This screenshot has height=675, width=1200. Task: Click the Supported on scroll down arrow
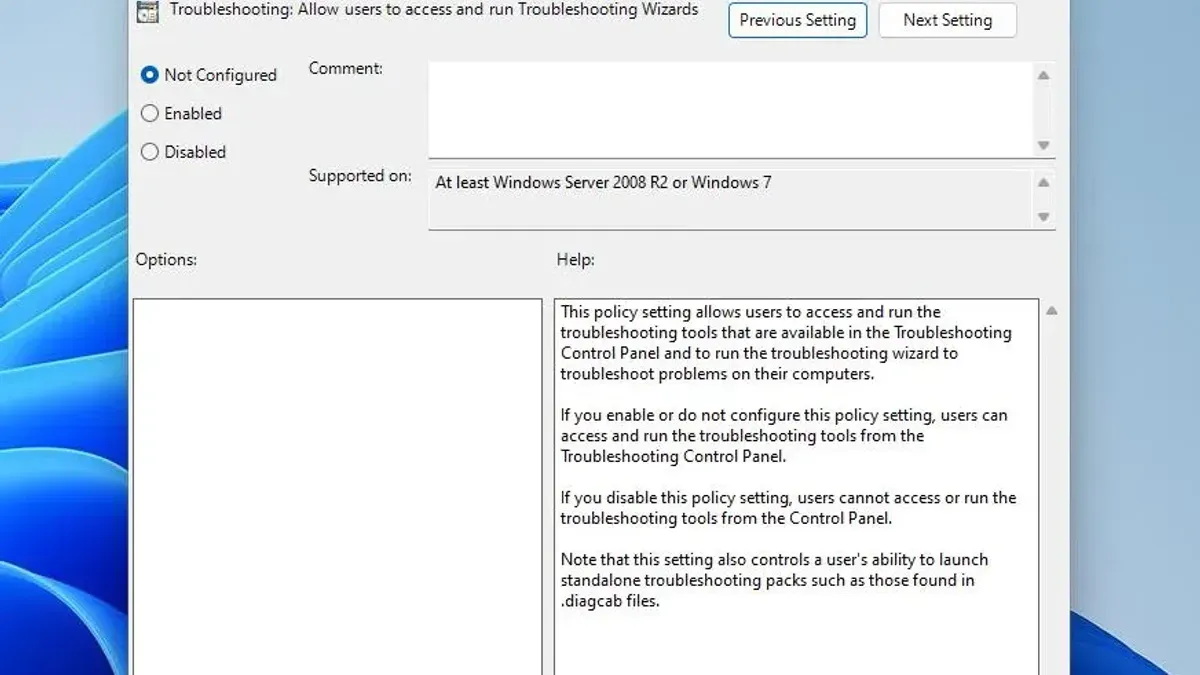(x=1043, y=216)
